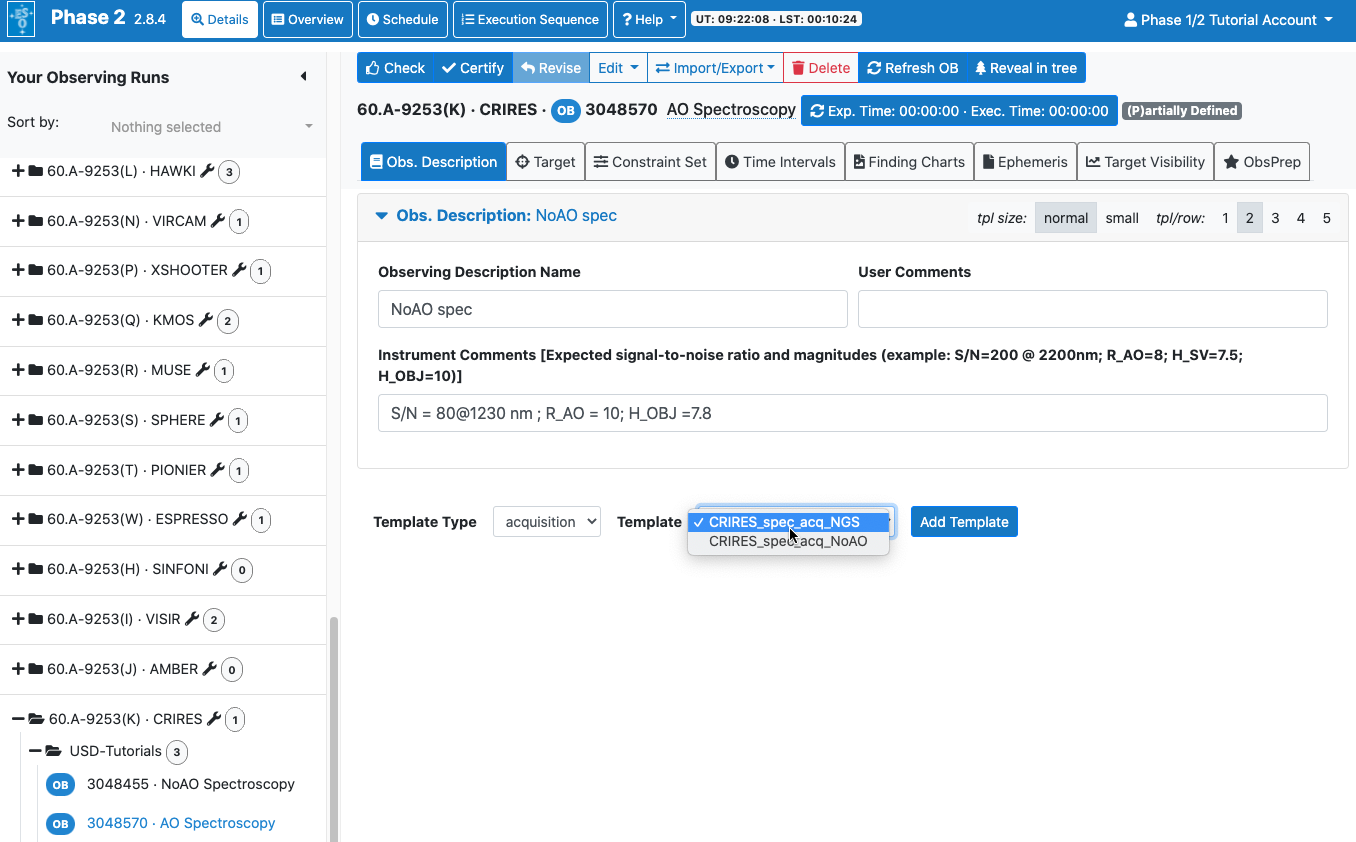Screen dimensions: 1356x842
Task: Click the Refresh OB button
Action: point(912,68)
